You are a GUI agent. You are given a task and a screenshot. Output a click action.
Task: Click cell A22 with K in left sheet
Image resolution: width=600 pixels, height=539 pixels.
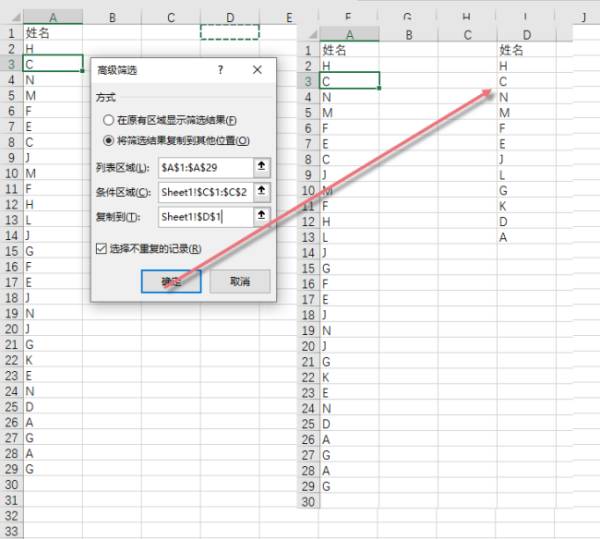click(x=53, y=360)
